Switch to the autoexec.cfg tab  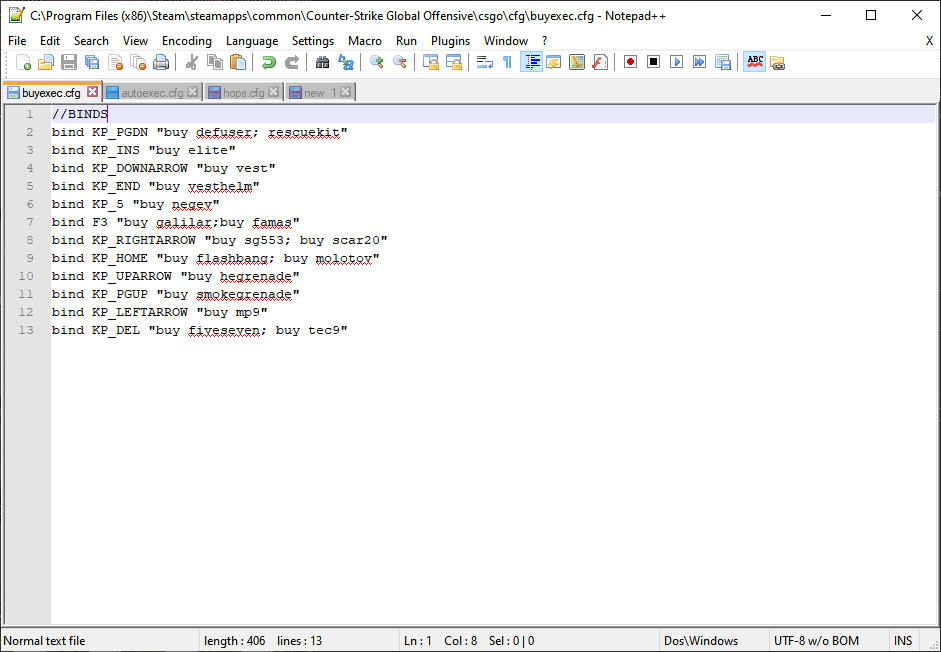click(x=152, y=92)
